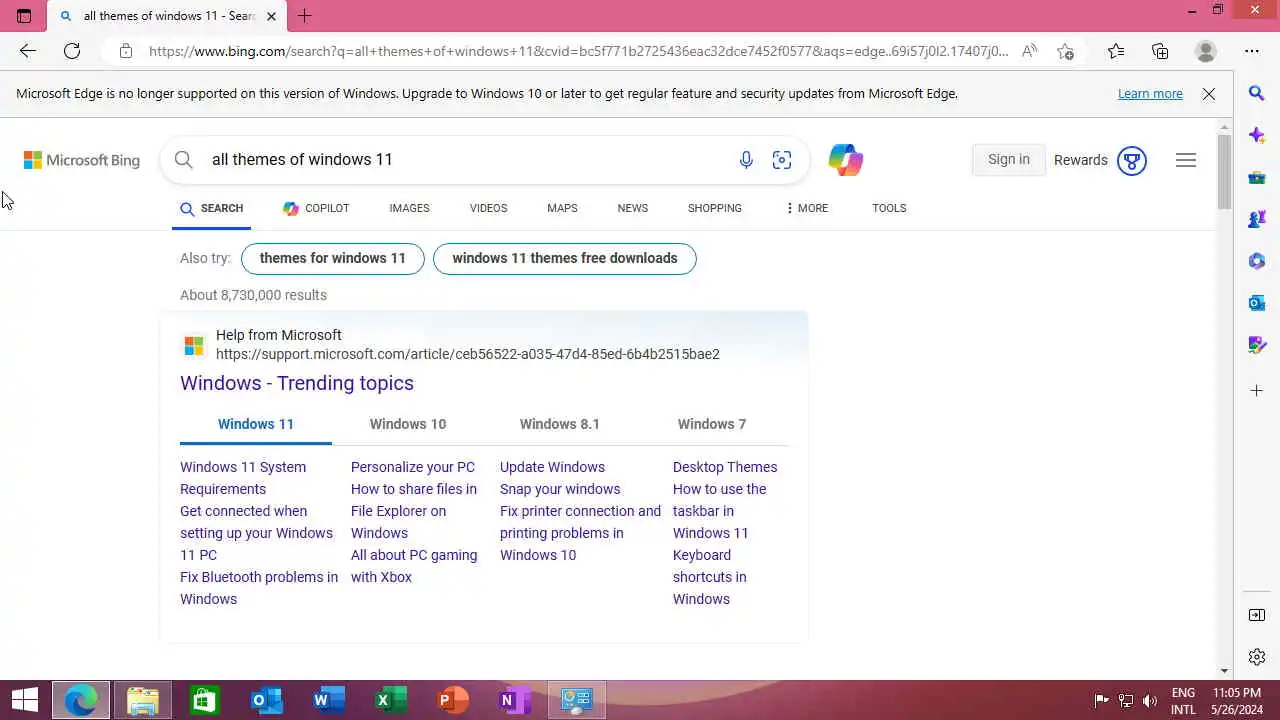
Task: Click 'windows 11 themes free downloads' suggestion
Action: tap(565, 258)
